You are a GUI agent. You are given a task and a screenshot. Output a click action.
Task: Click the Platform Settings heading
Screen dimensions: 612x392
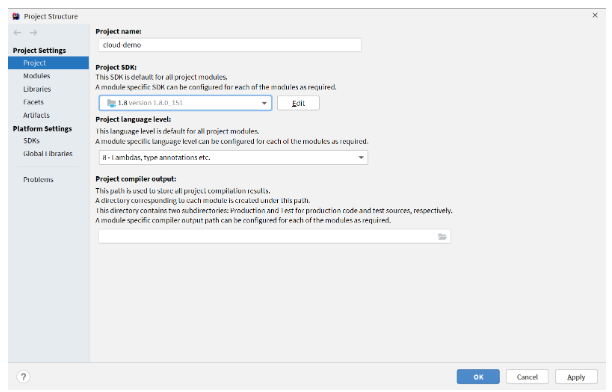[x=42, y=128]
